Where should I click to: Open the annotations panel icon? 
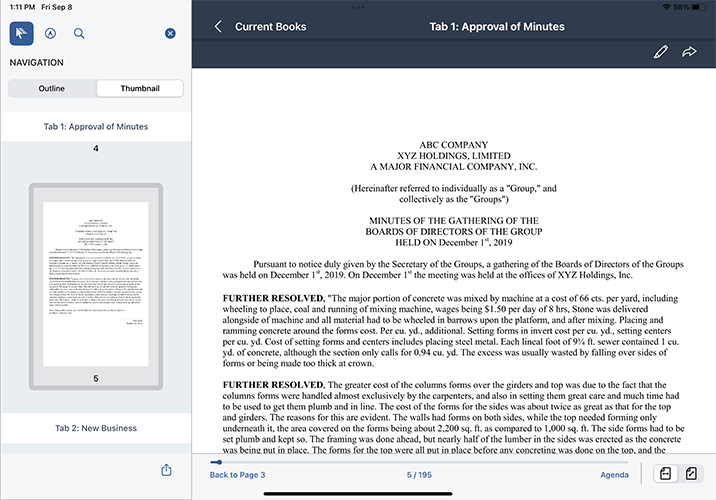pyautogui.click(x=50, y=33)
